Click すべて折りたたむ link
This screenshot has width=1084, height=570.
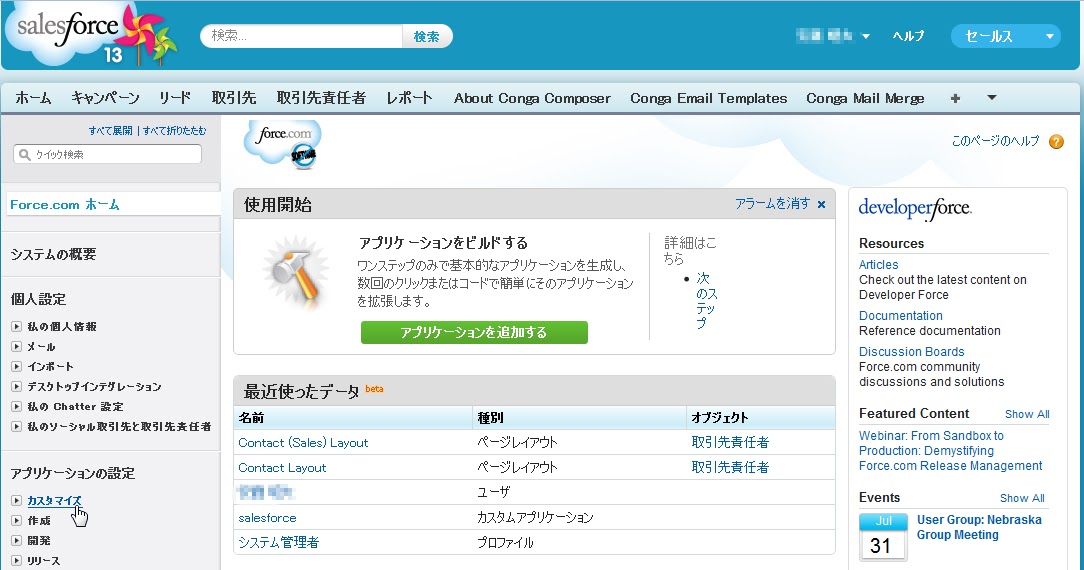pos(174,131)
